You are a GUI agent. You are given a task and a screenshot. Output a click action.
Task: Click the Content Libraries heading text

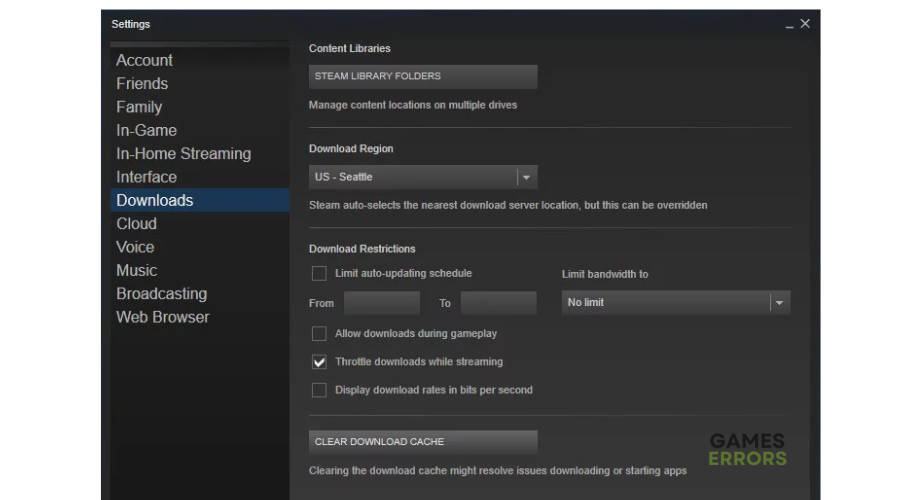pyautogui.click(x=350, y=49)
